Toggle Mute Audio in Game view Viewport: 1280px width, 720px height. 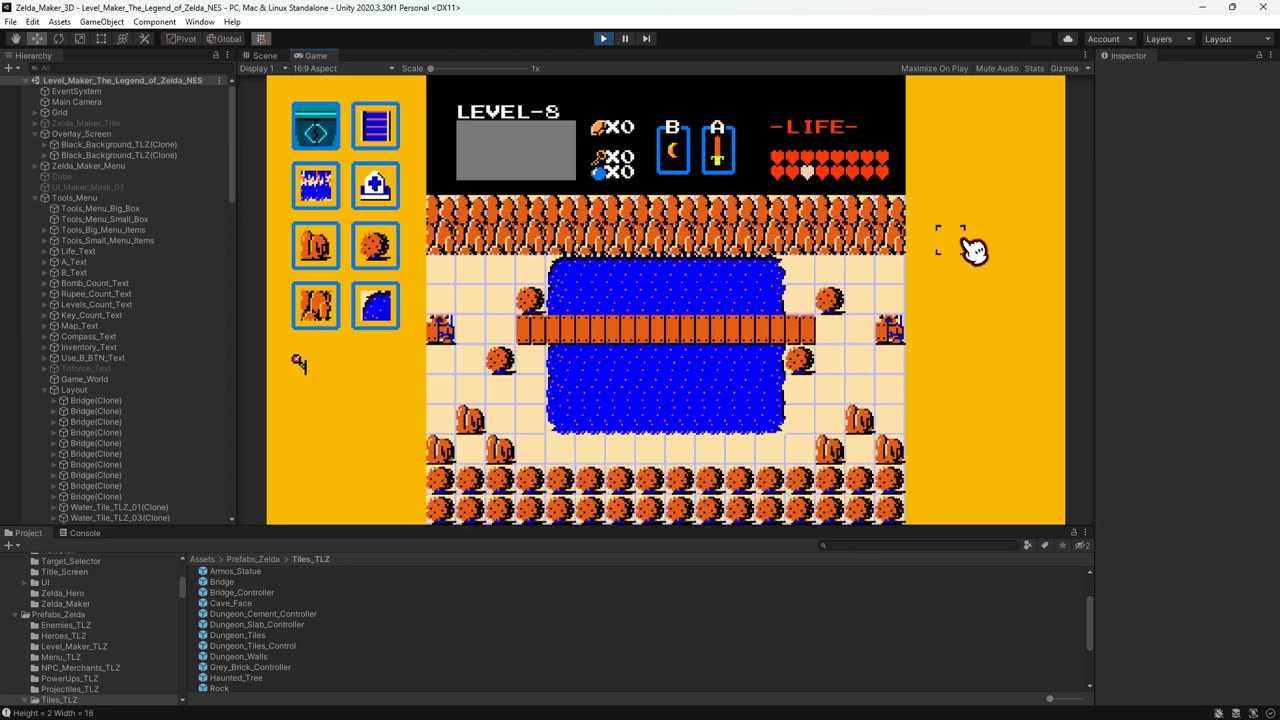(x=997, y=68)
